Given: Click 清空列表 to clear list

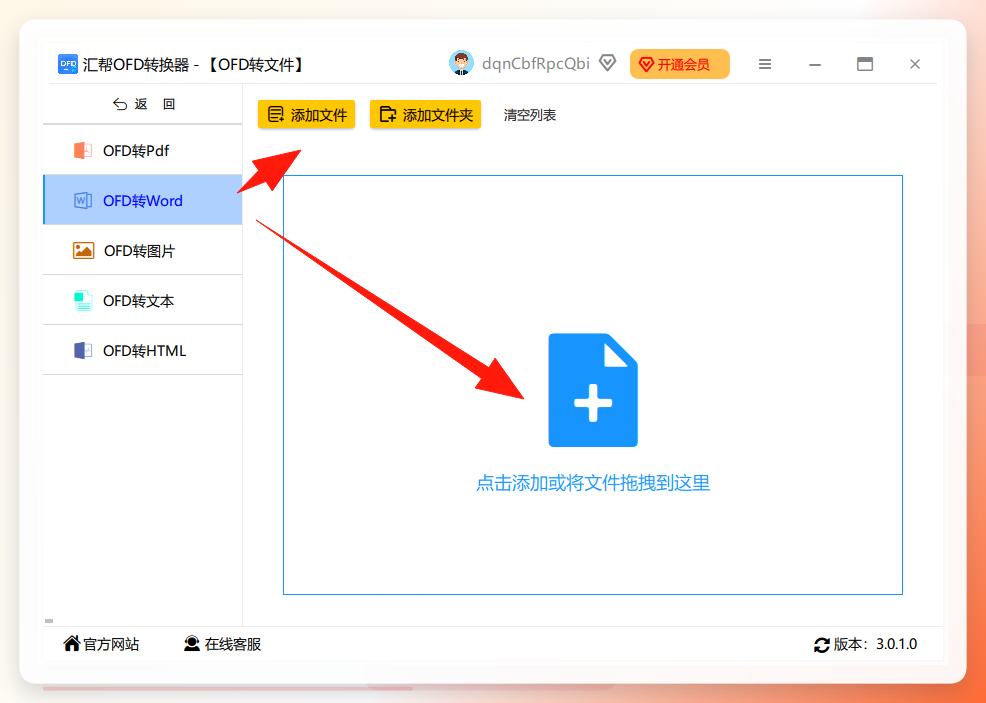Looking at the screenshot, I should [529, 115].
